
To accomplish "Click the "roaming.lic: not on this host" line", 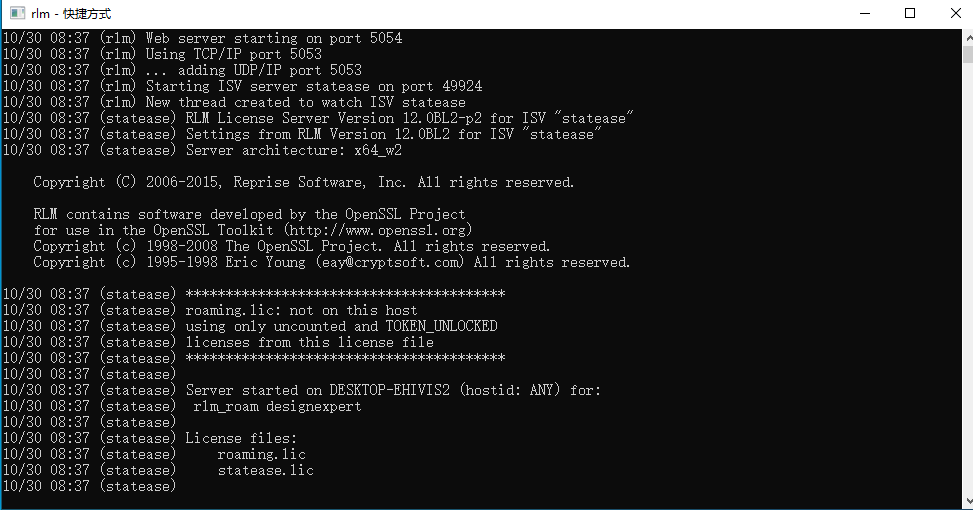I will coord(301,310).
